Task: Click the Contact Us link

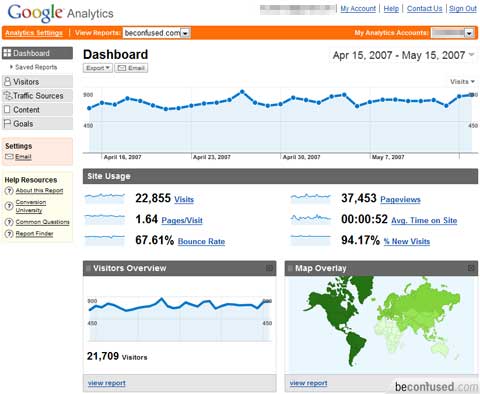Action: [x=424, y=9]
